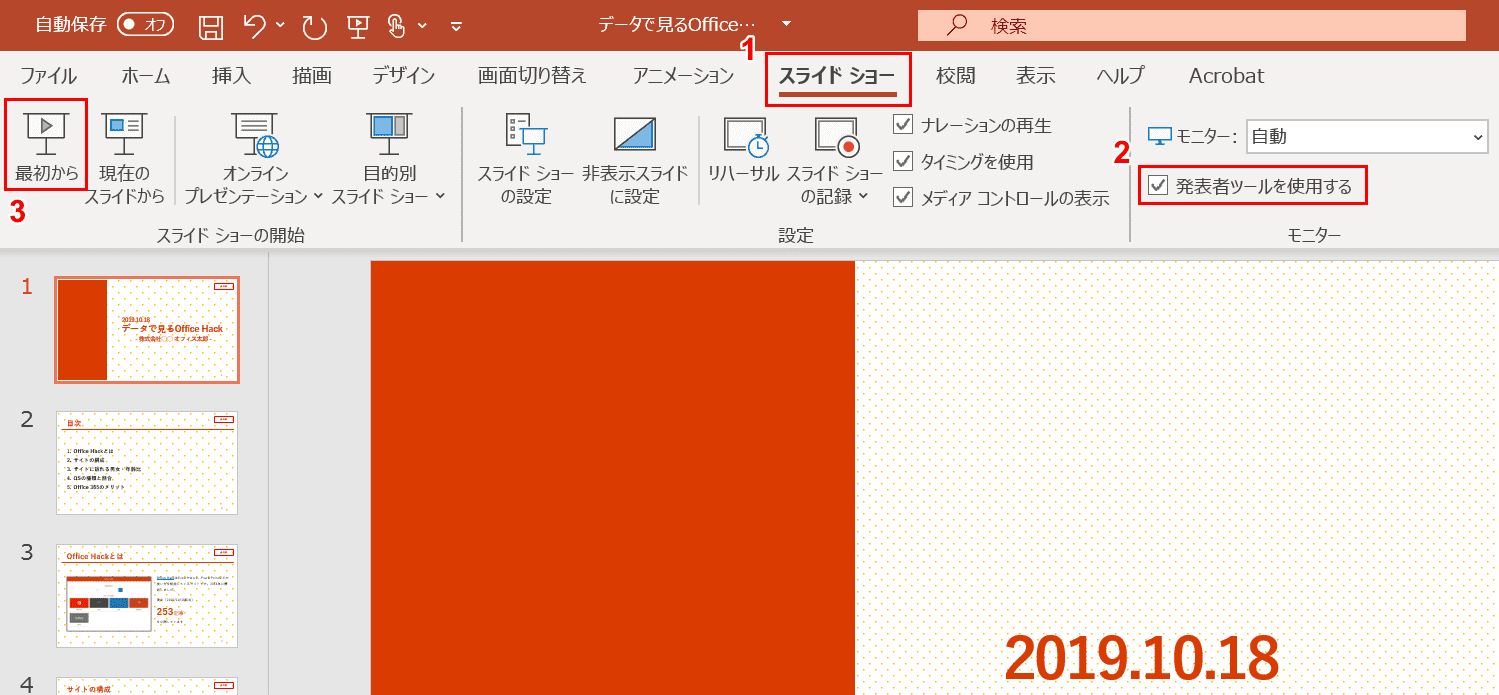Switch to the ホーム tab
Screen dimensions: 1499x695
pos(146,76)
